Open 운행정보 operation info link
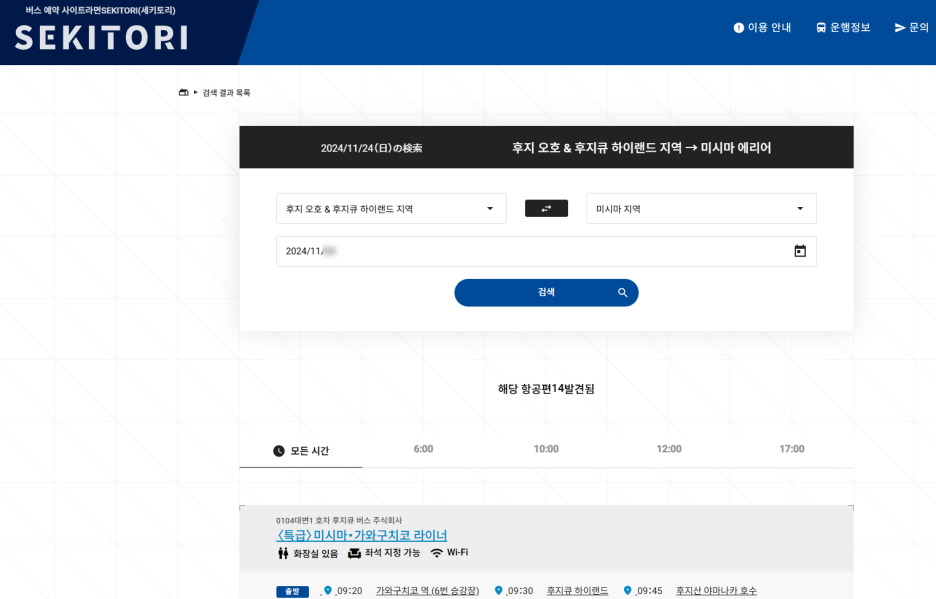Image resolution: width=936 pixels, height=599 pixels. click(x=843, y=27)
